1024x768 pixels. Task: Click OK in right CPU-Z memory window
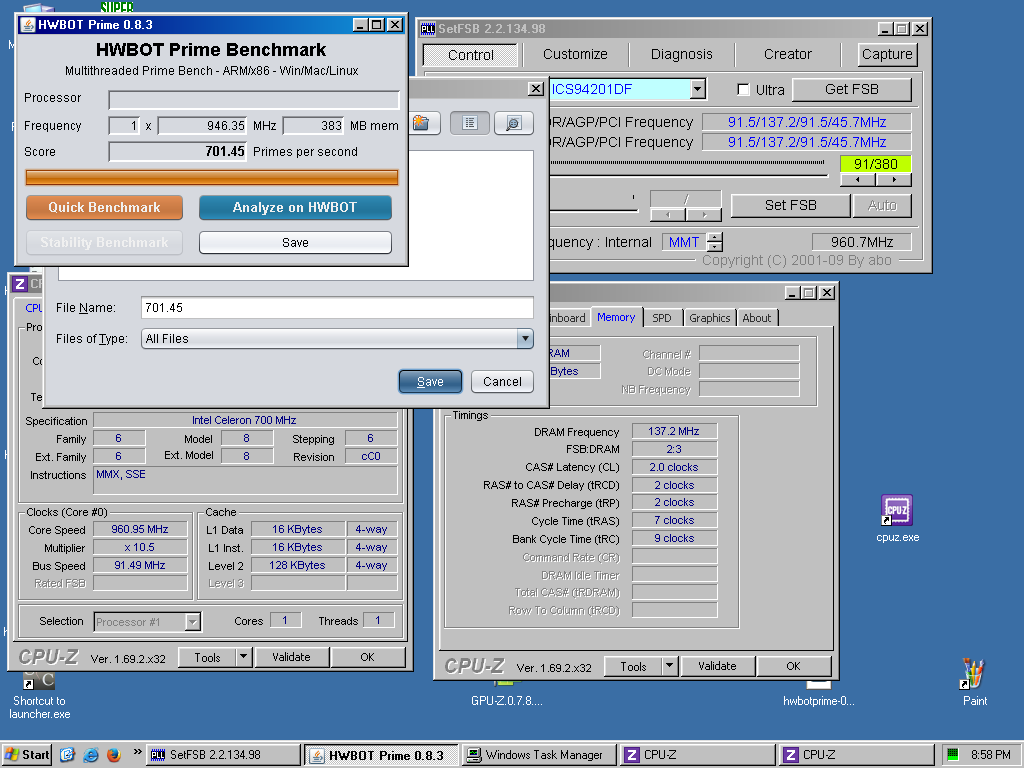point(793,666)
